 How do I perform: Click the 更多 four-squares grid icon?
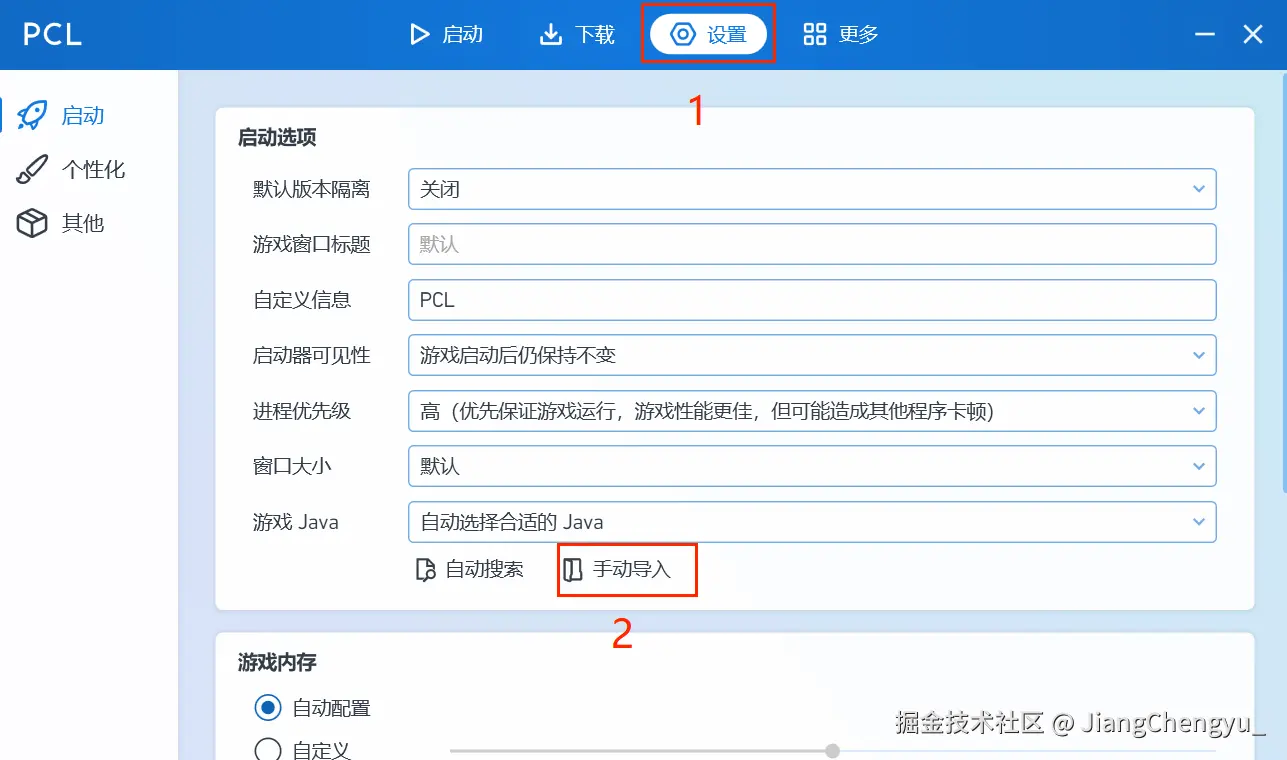click(x=815, y=35)
